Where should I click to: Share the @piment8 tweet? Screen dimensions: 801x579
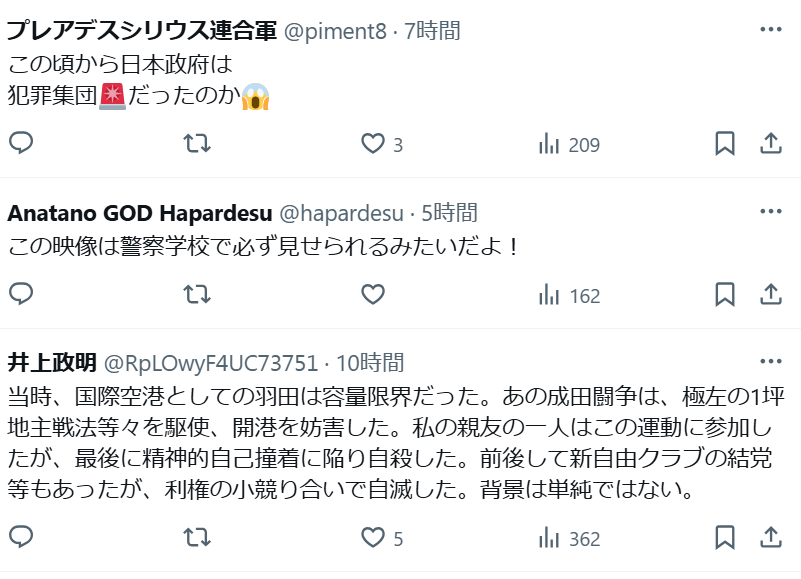tap(771, 143)
